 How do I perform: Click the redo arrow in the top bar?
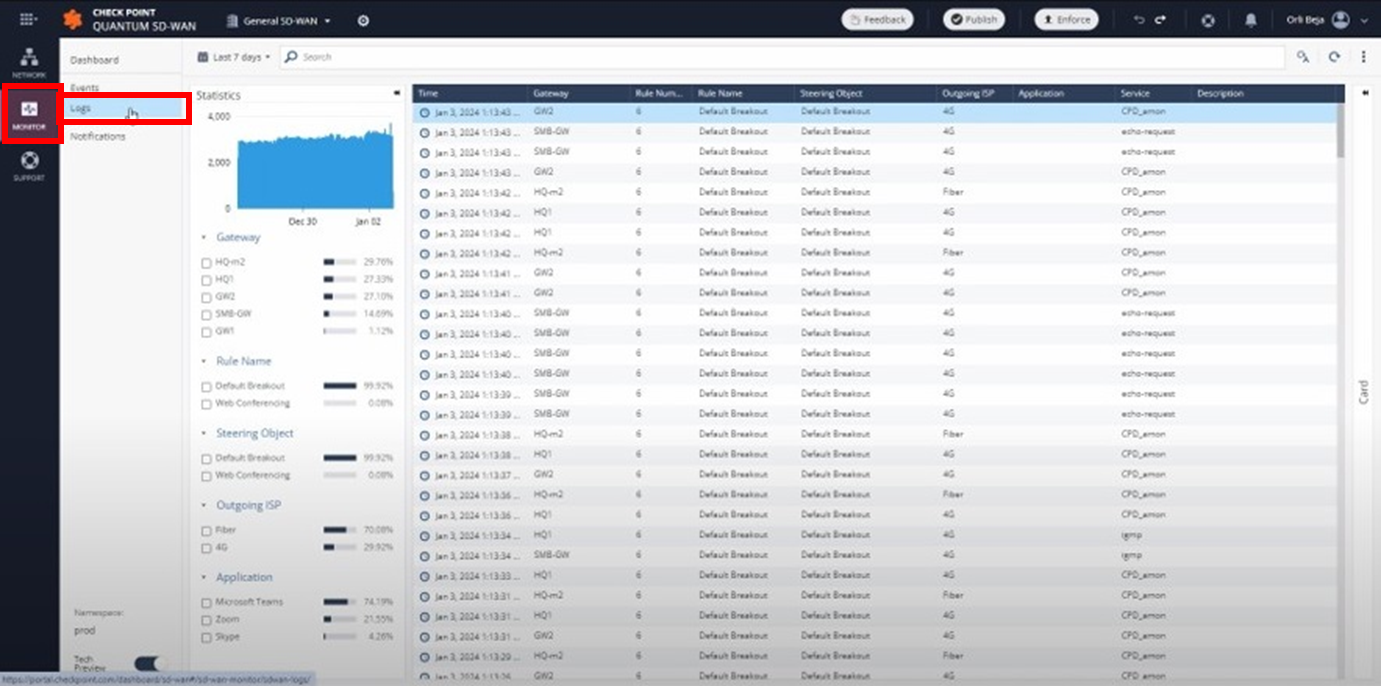click(1160, 20)
